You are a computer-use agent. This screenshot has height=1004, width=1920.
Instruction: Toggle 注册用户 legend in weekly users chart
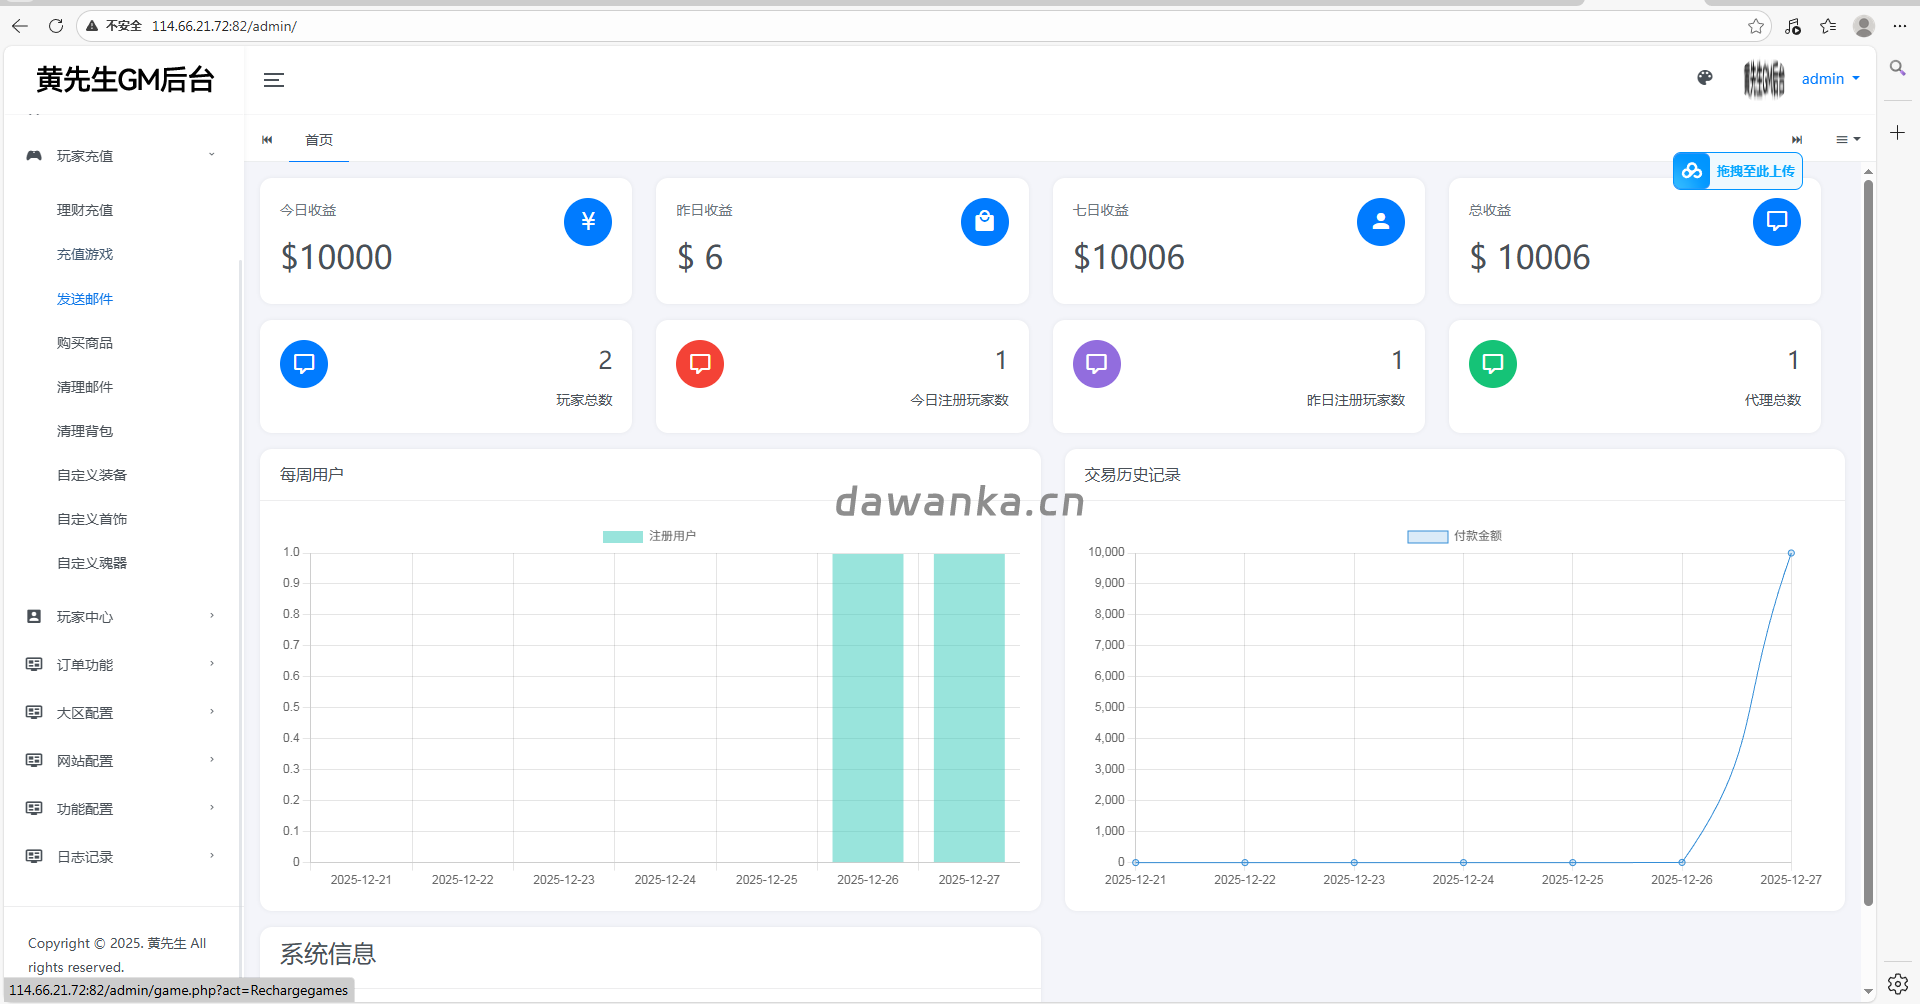(649, 536)
